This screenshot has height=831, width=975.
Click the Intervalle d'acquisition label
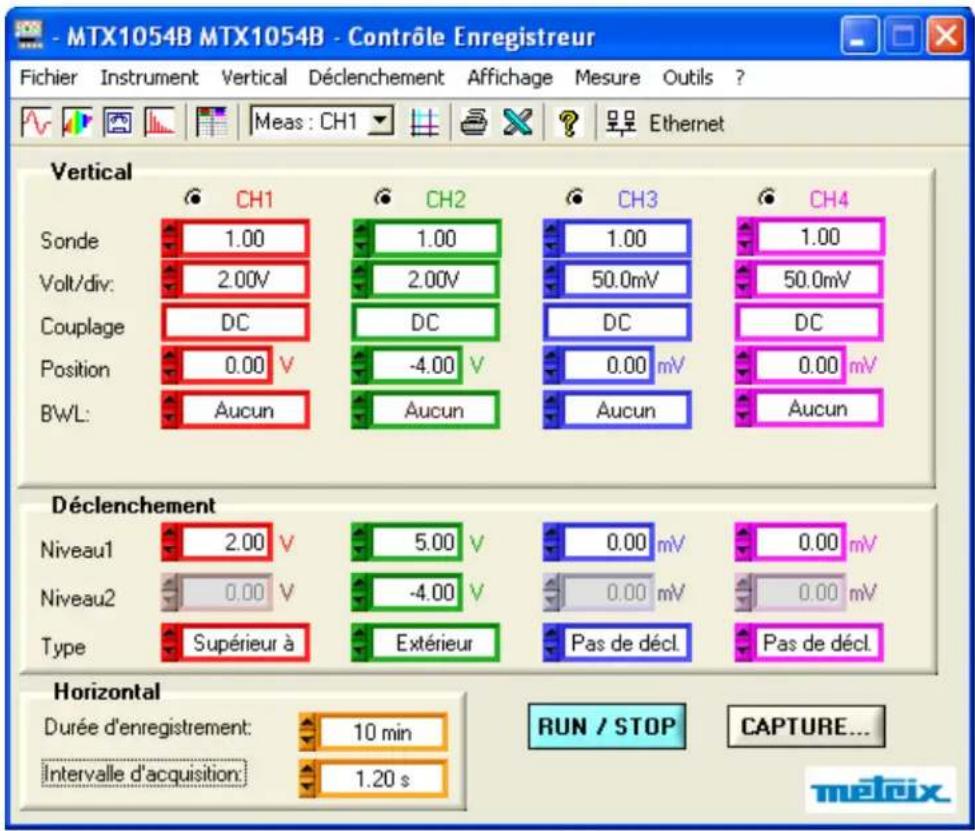pos(143,774)
